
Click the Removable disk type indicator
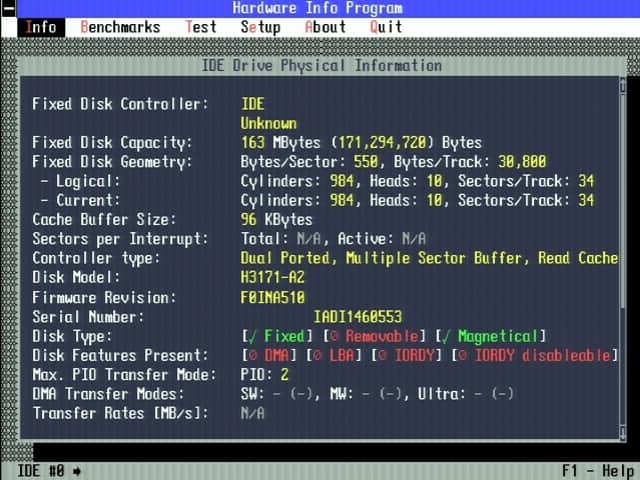click(374, 336)
